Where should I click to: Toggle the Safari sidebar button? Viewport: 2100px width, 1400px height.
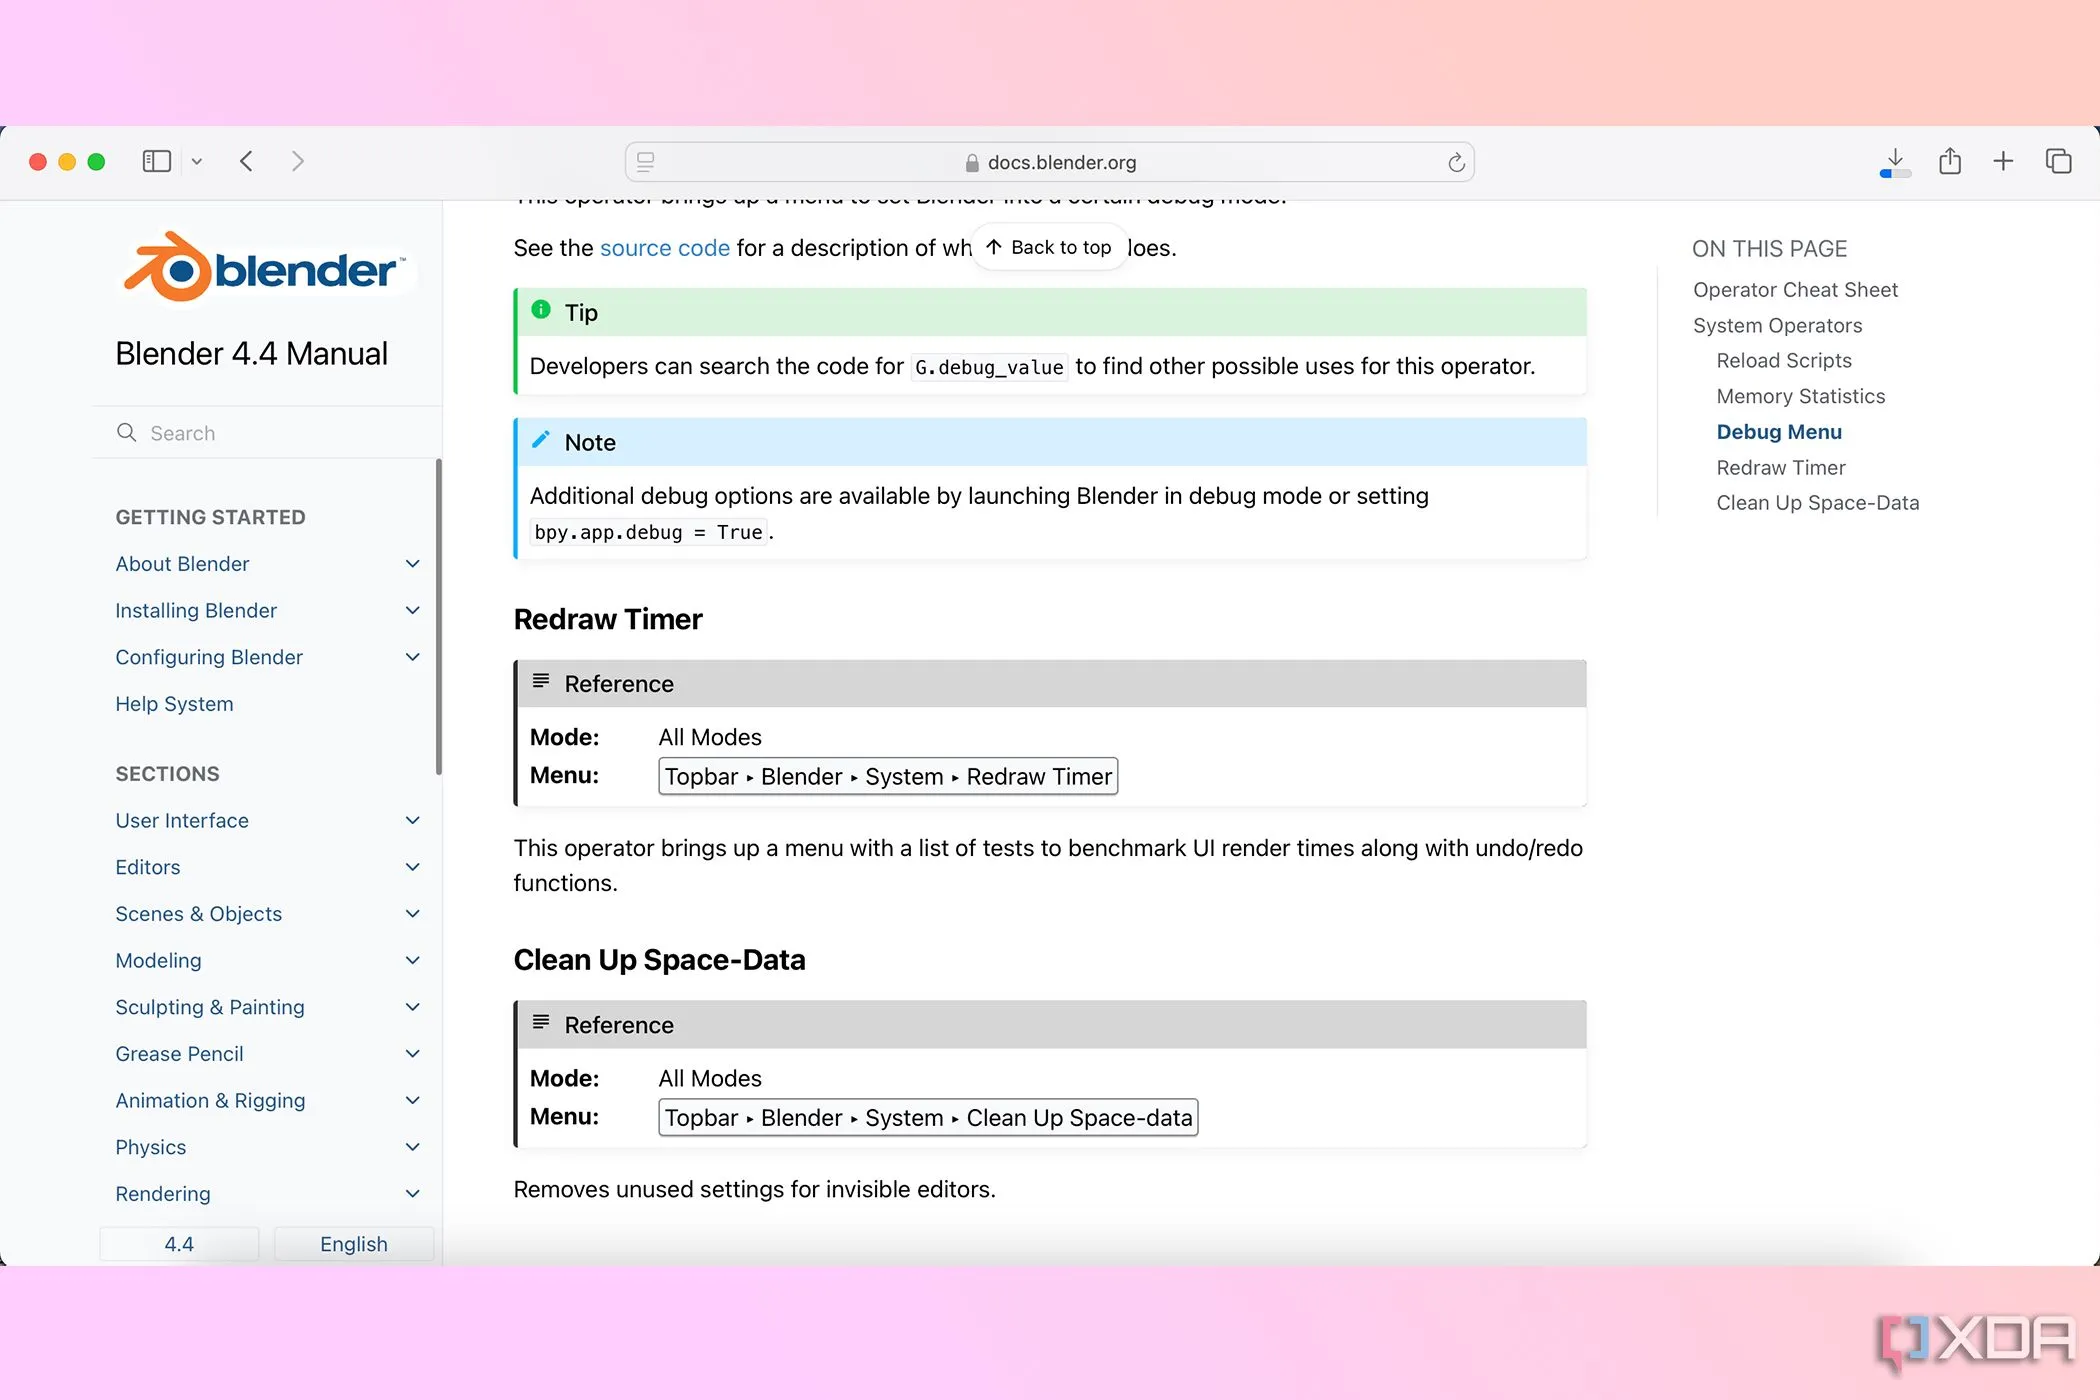(x=157, y=161)
